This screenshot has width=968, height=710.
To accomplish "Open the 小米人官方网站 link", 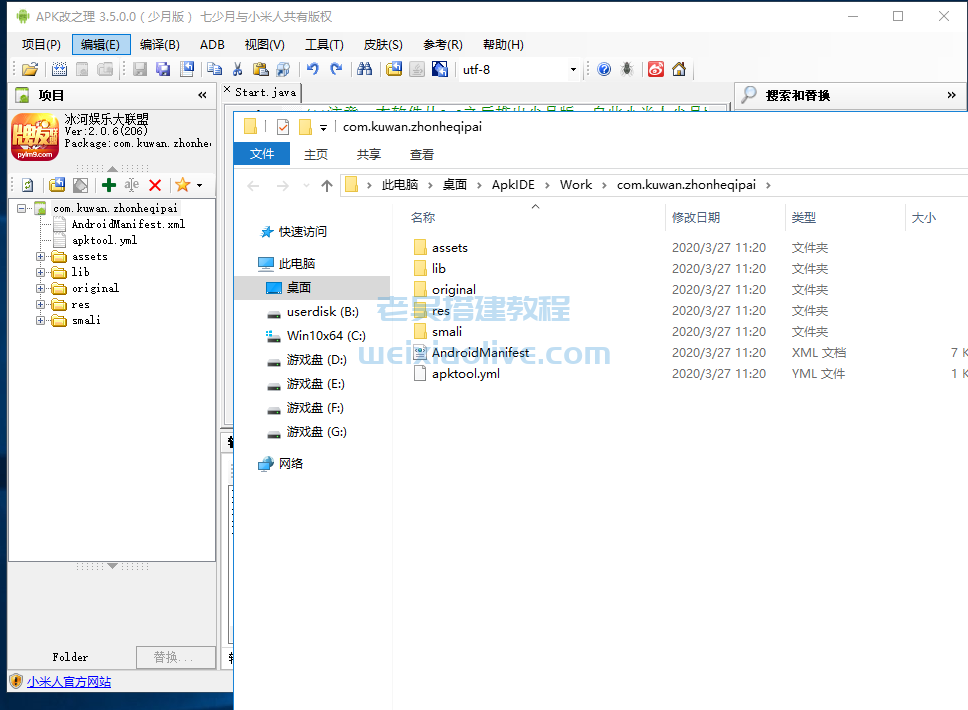I will click(69, 682).
